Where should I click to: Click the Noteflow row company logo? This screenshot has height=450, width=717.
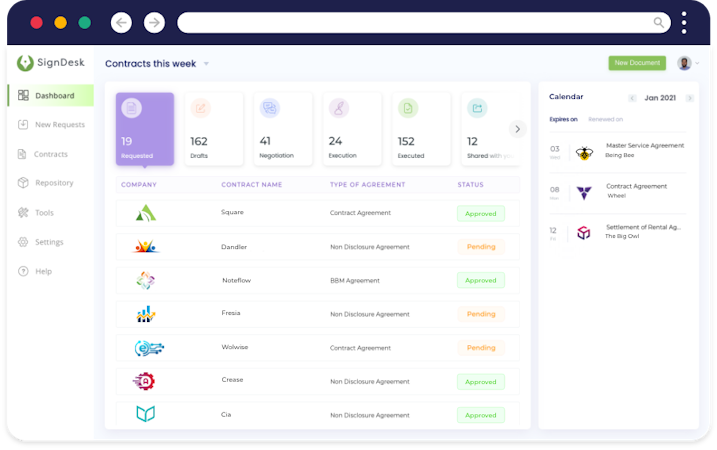point(145,280)
